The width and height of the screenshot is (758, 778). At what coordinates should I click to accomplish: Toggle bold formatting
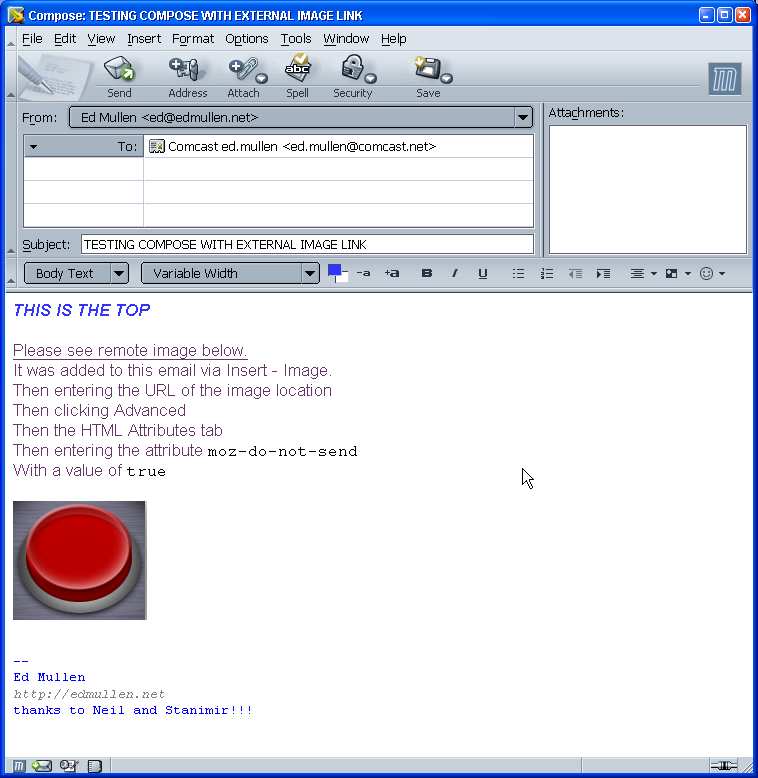click(x=427, y=273)
